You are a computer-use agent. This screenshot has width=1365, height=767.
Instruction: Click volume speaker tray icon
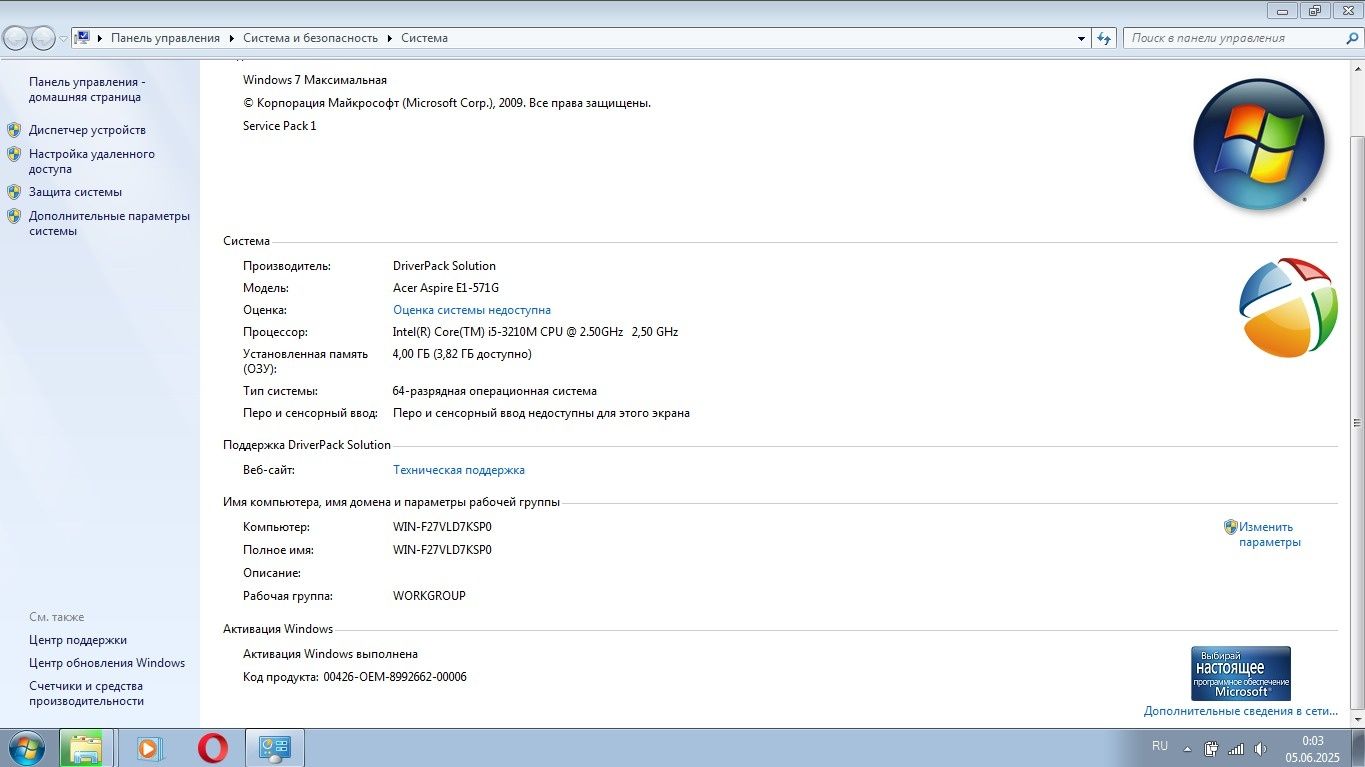pos(1260,748)
